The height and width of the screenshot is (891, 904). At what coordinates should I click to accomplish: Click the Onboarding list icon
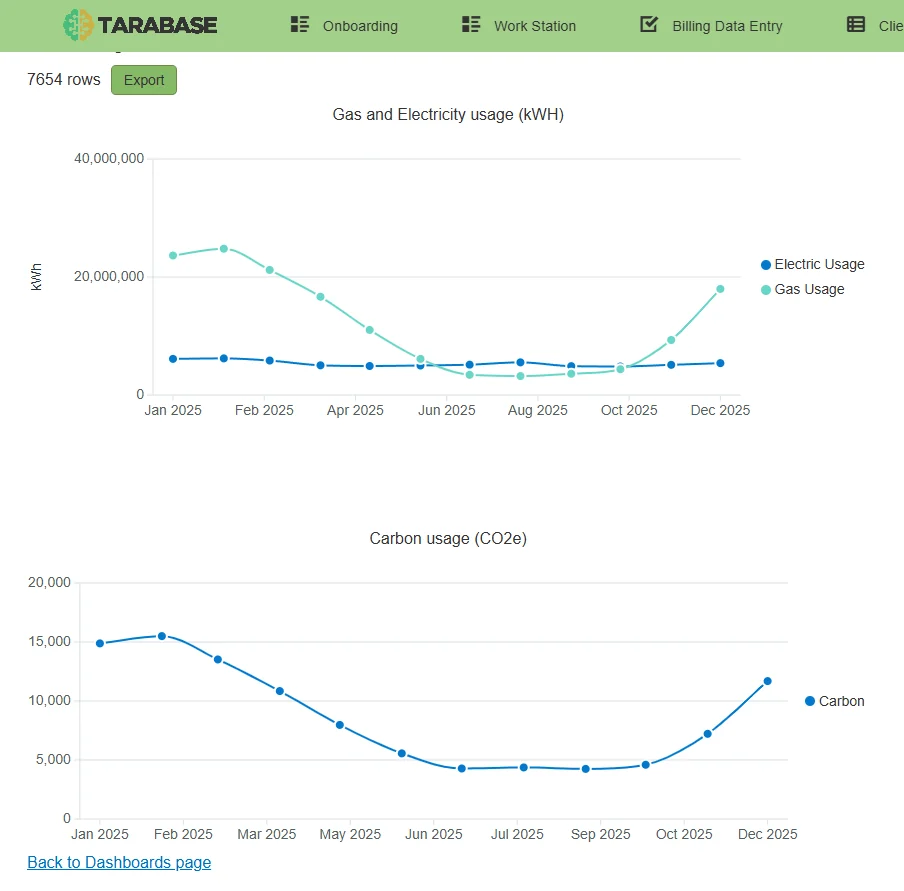[300, 24]
